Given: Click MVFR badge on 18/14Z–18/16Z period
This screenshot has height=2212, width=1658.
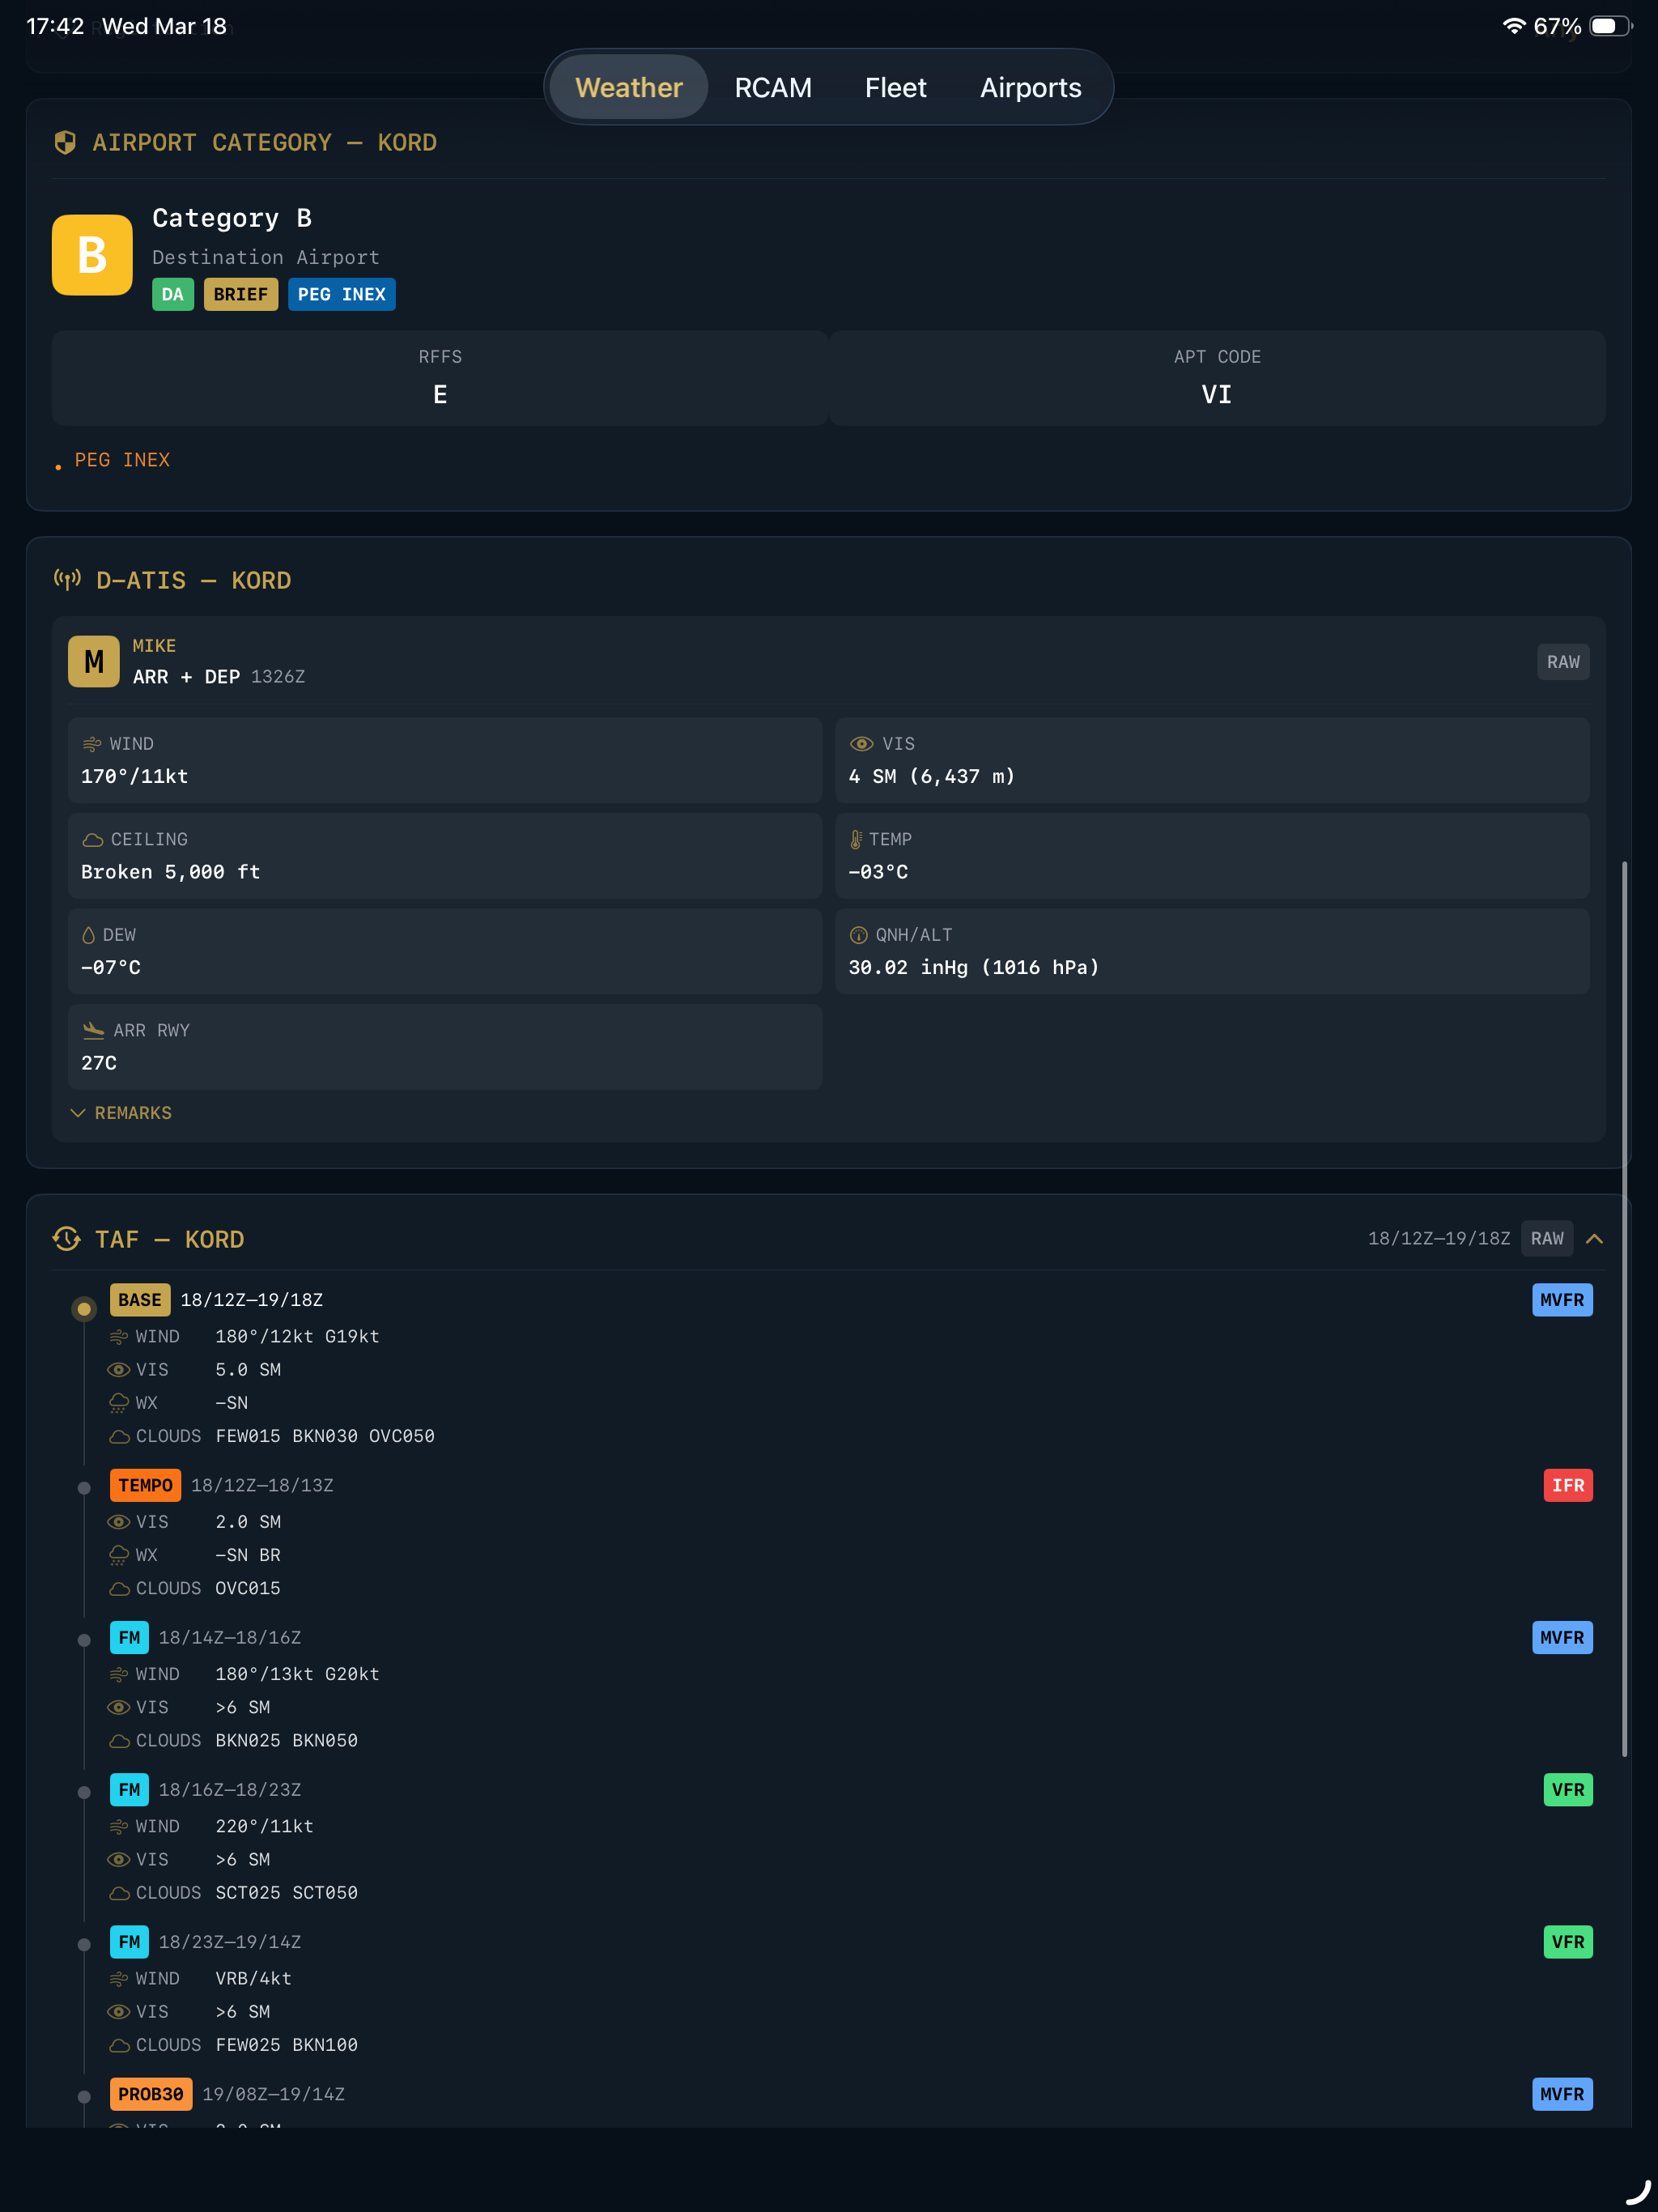Looking at the screenshot, I should (1562, 1637).
